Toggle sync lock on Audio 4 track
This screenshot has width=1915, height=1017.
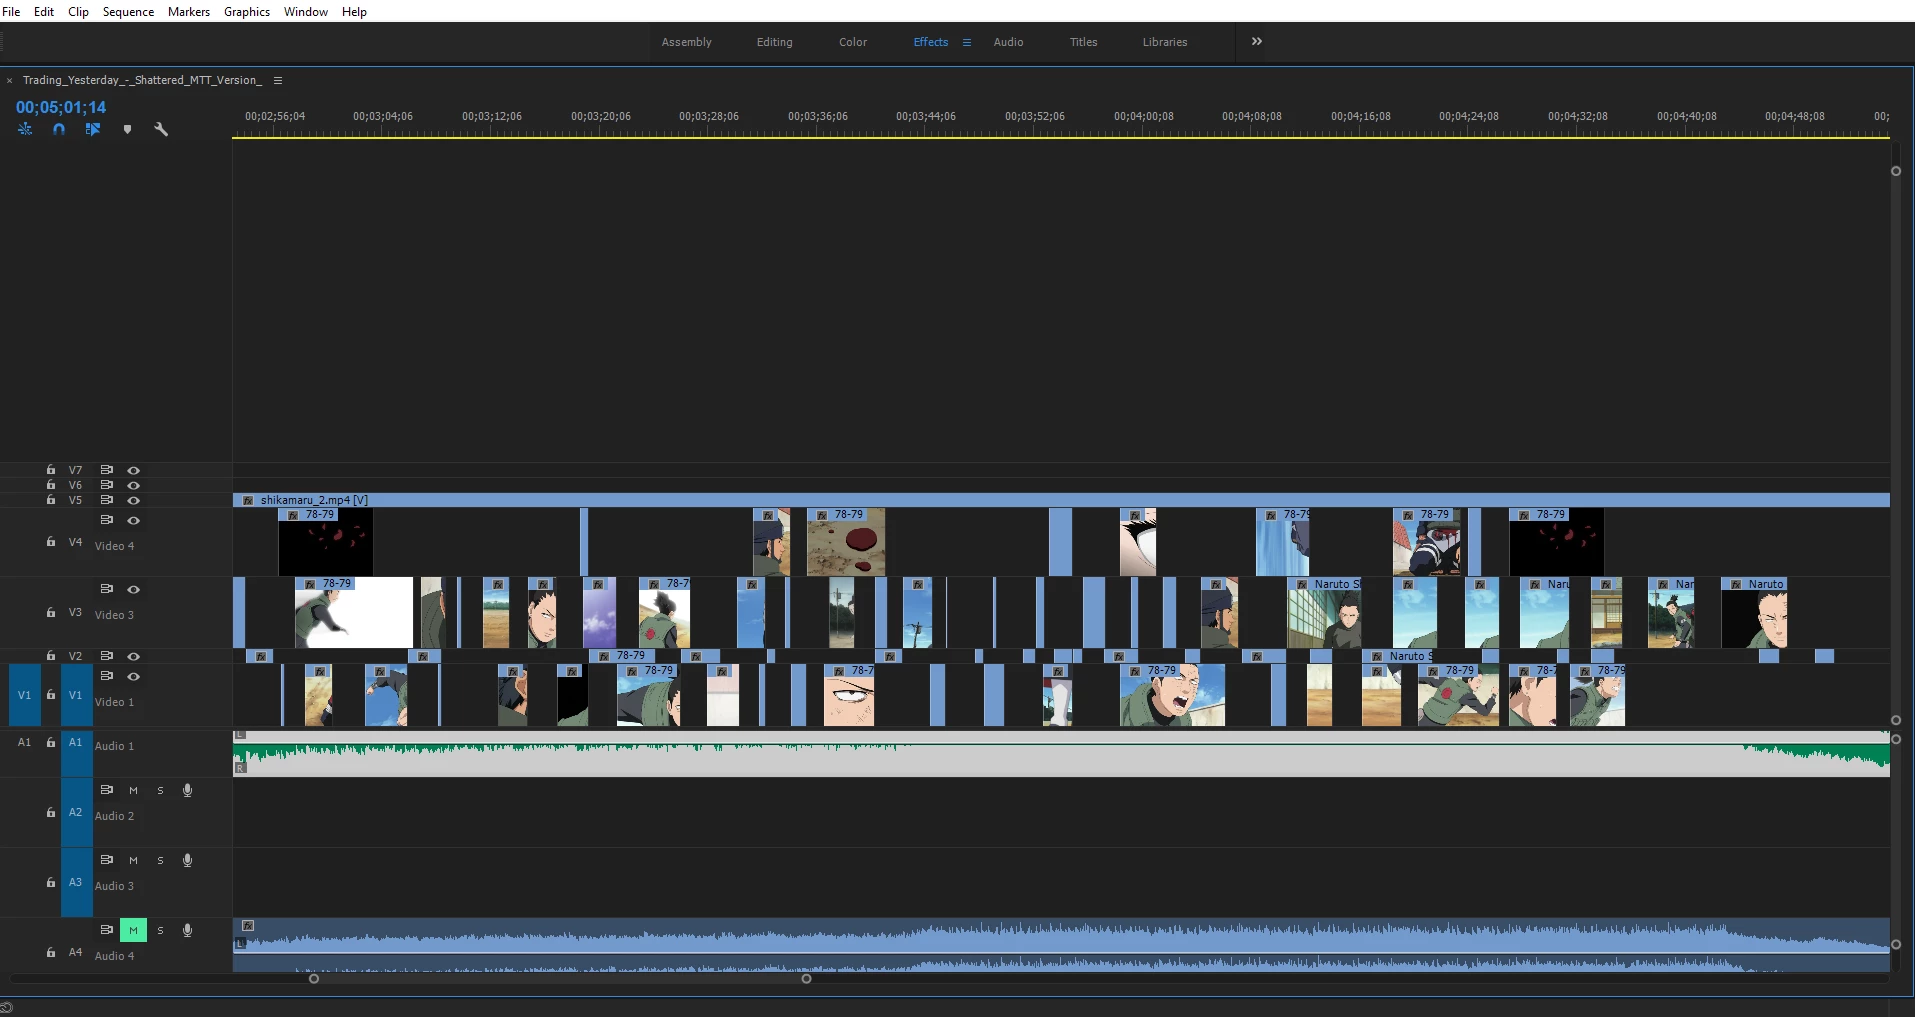tap(106, 930)
